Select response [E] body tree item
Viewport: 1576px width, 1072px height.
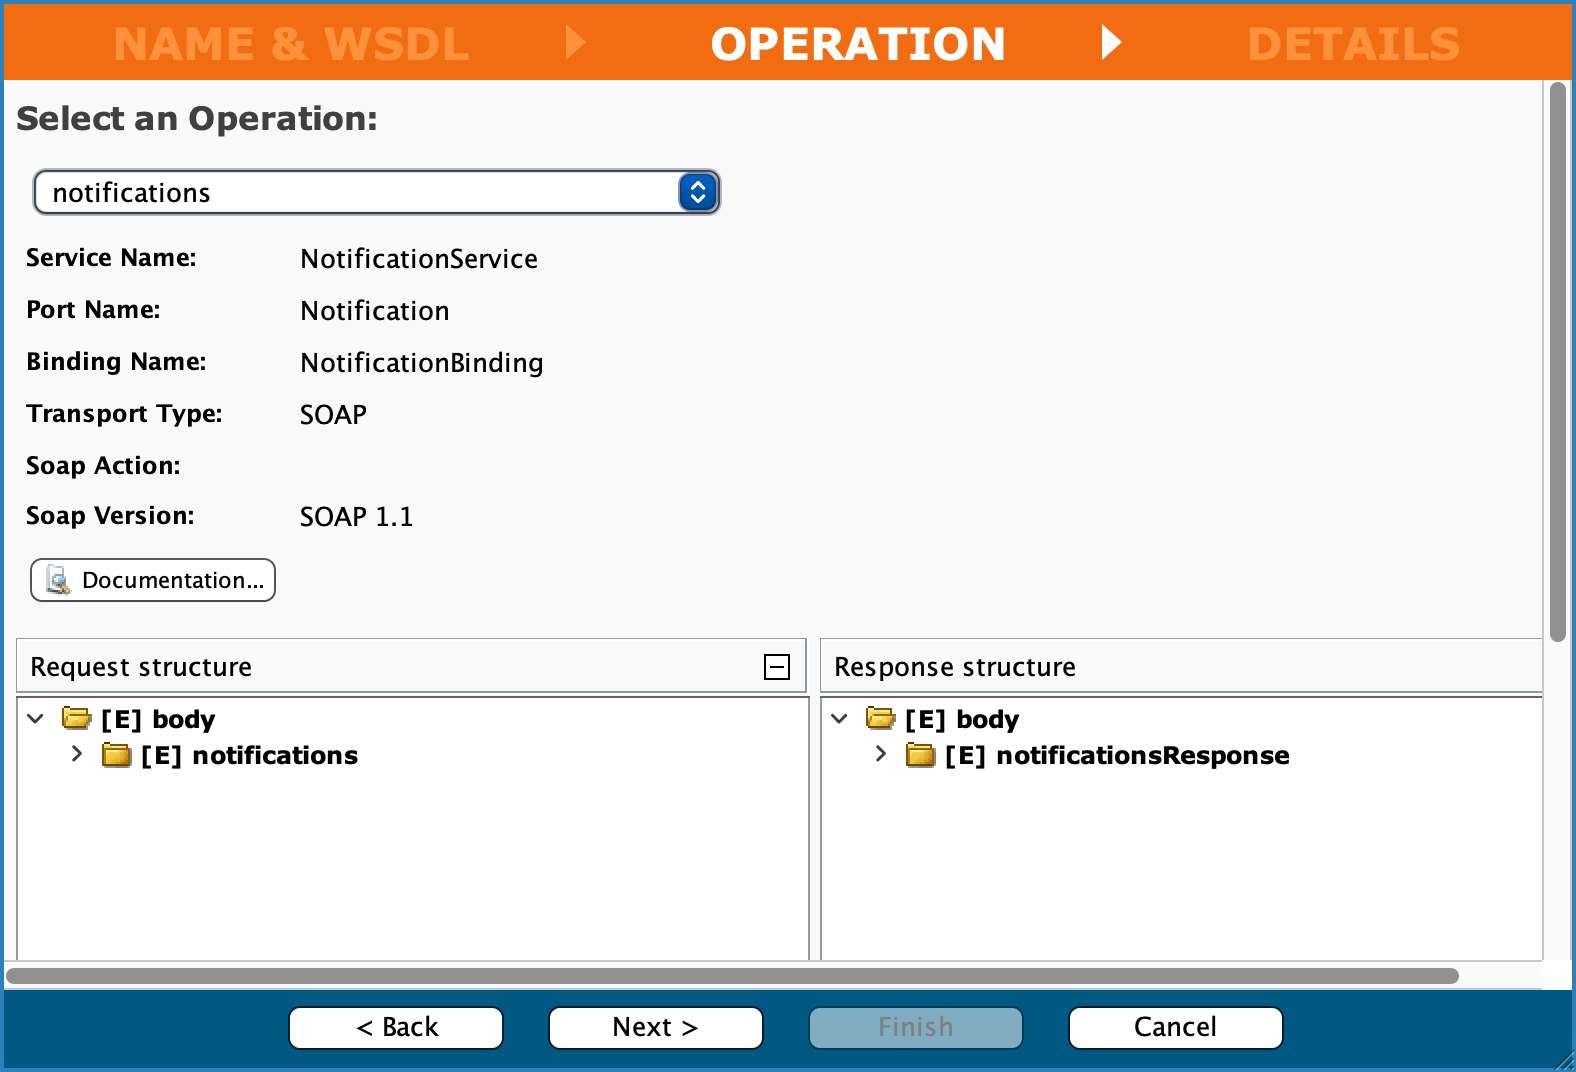tap(962, 719)
